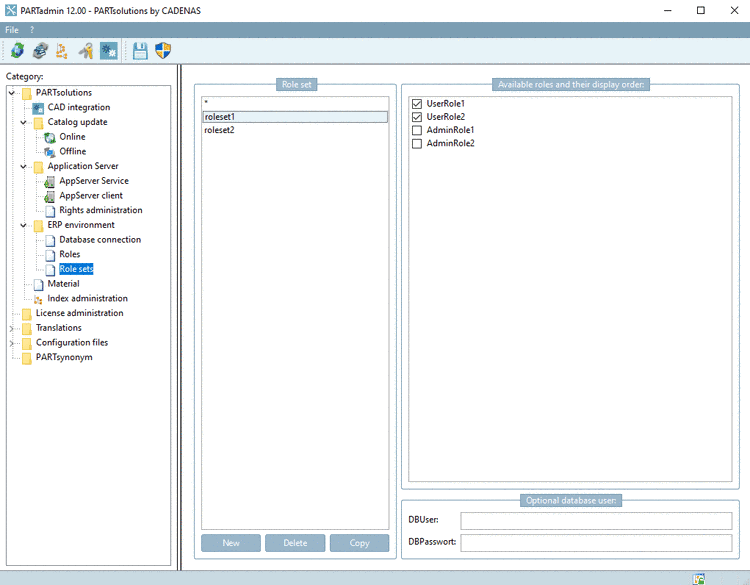Image resolution: width=750 pixels, height=585 pixels.
Task: Select the PARTsolutions root label
Action: pyautogui.click(x=64, y=93)
